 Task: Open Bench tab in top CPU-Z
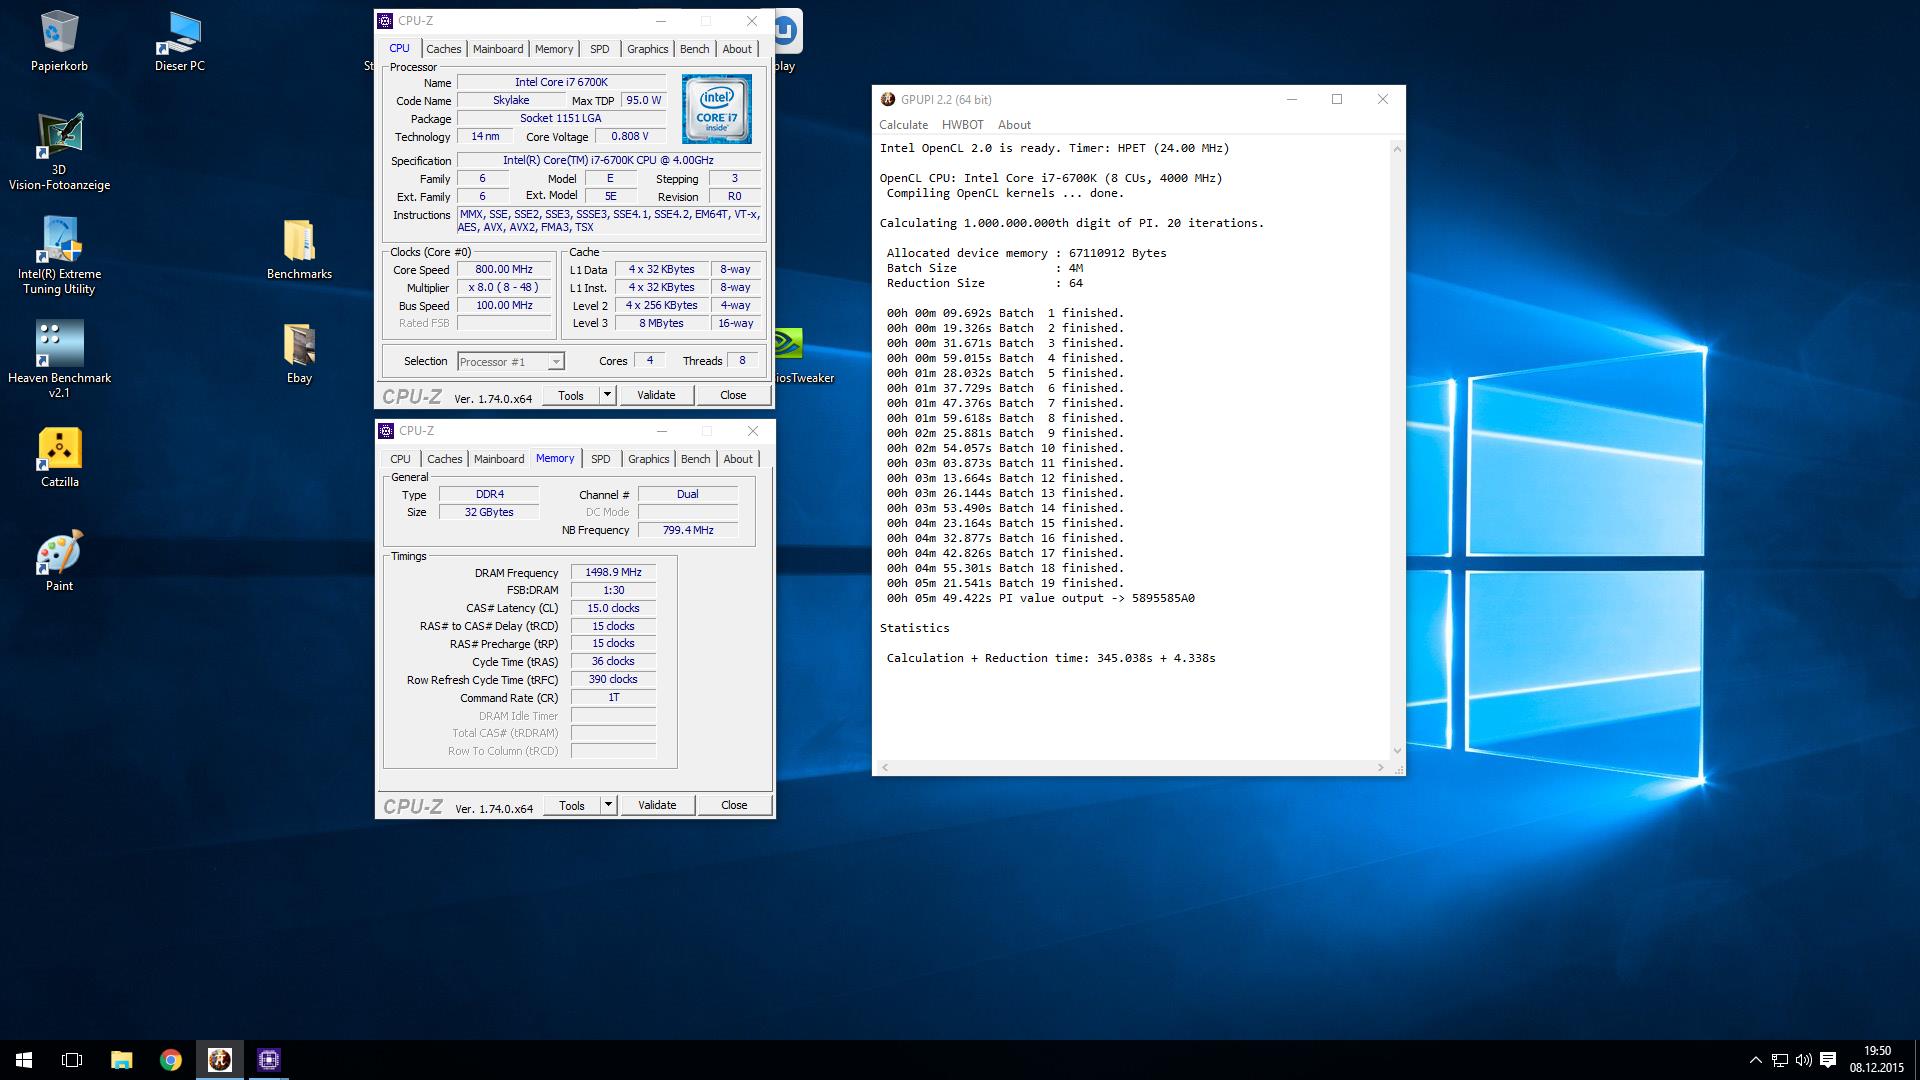694,49
